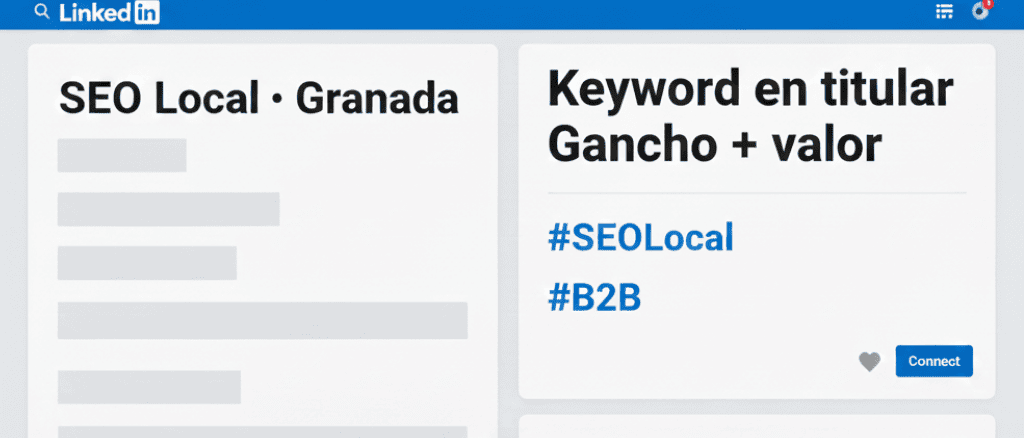Open the apps grid menu icon
This screenshot has height=438, width=1024.
(943, 11)
